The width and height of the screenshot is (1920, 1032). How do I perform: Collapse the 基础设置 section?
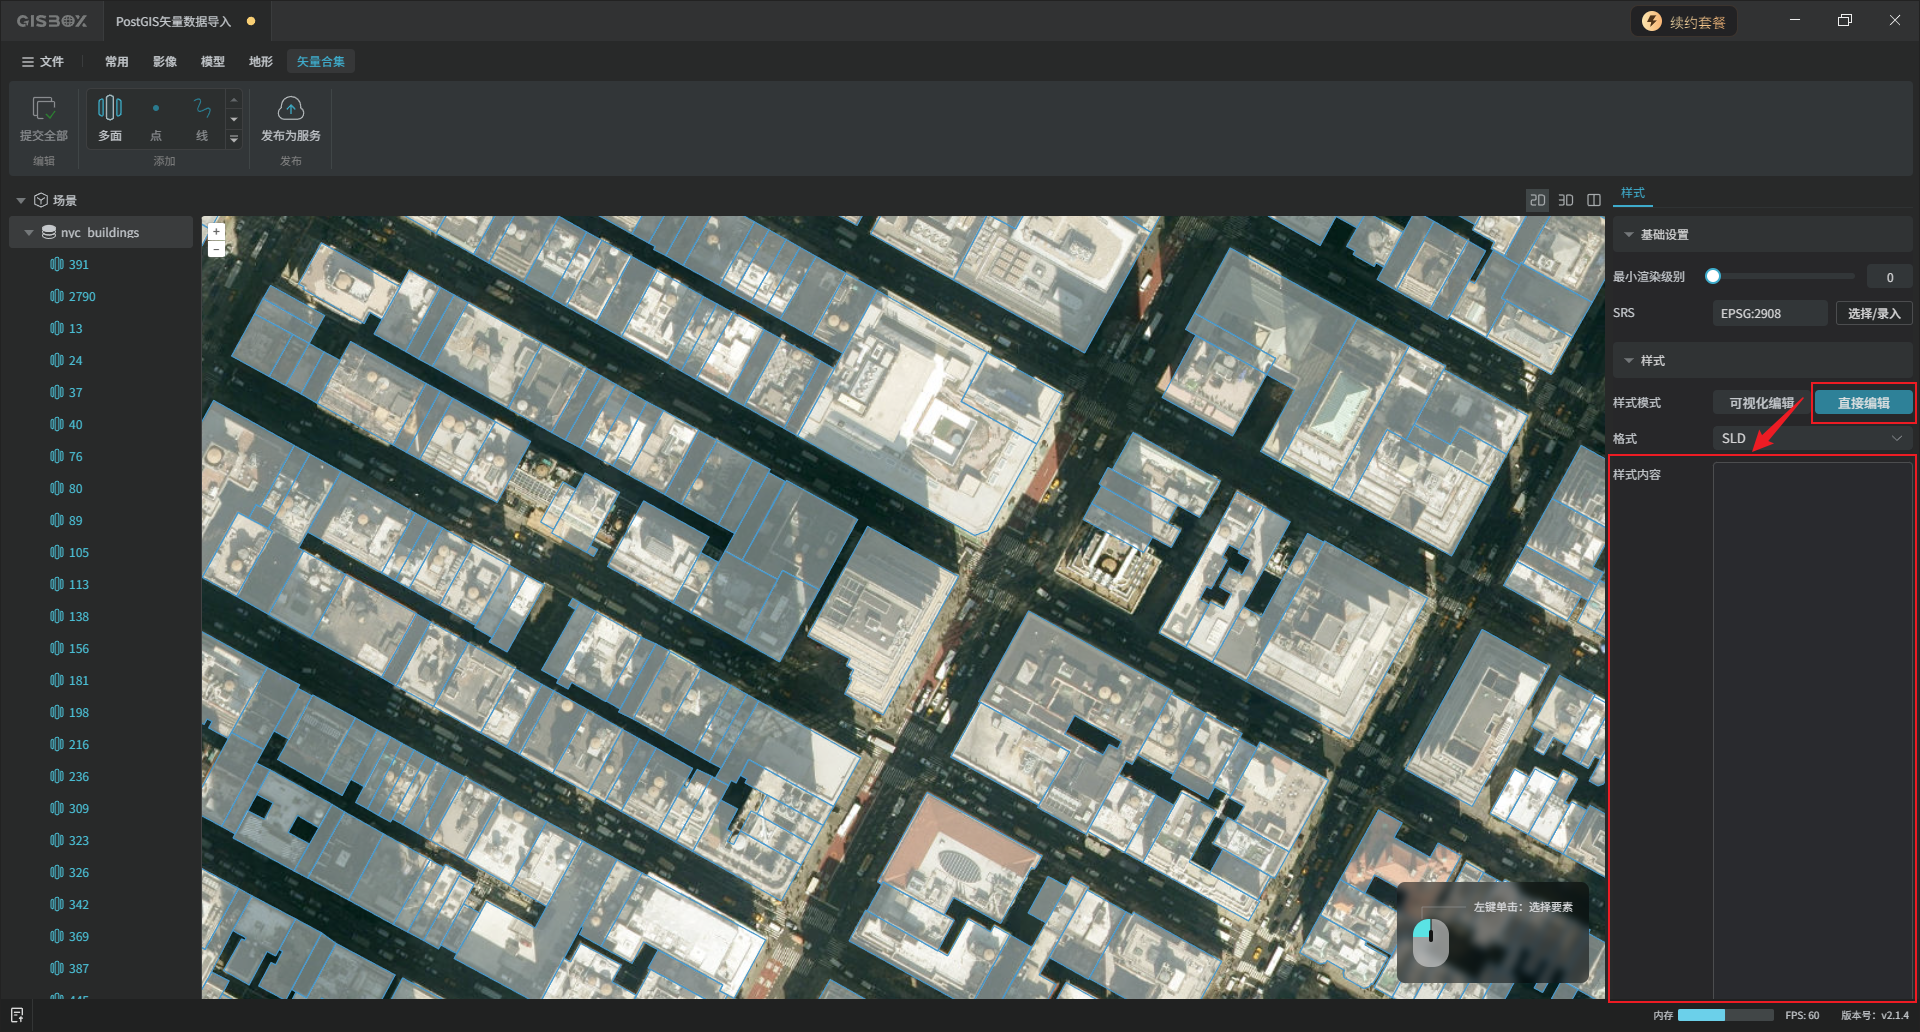[x=1629, y=235]
